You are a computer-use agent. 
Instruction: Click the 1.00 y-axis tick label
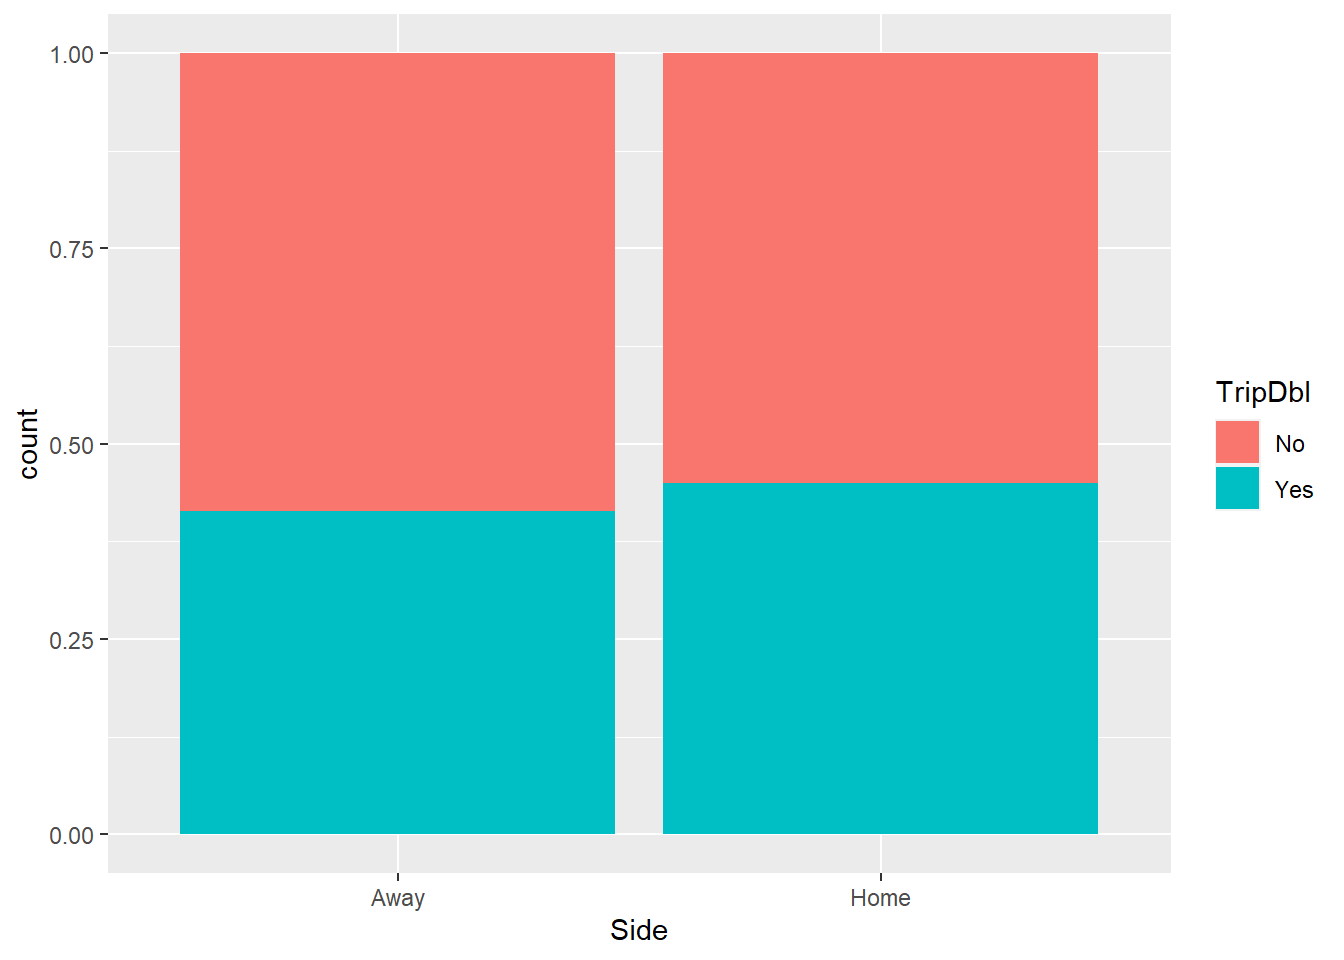coord(71,54)
